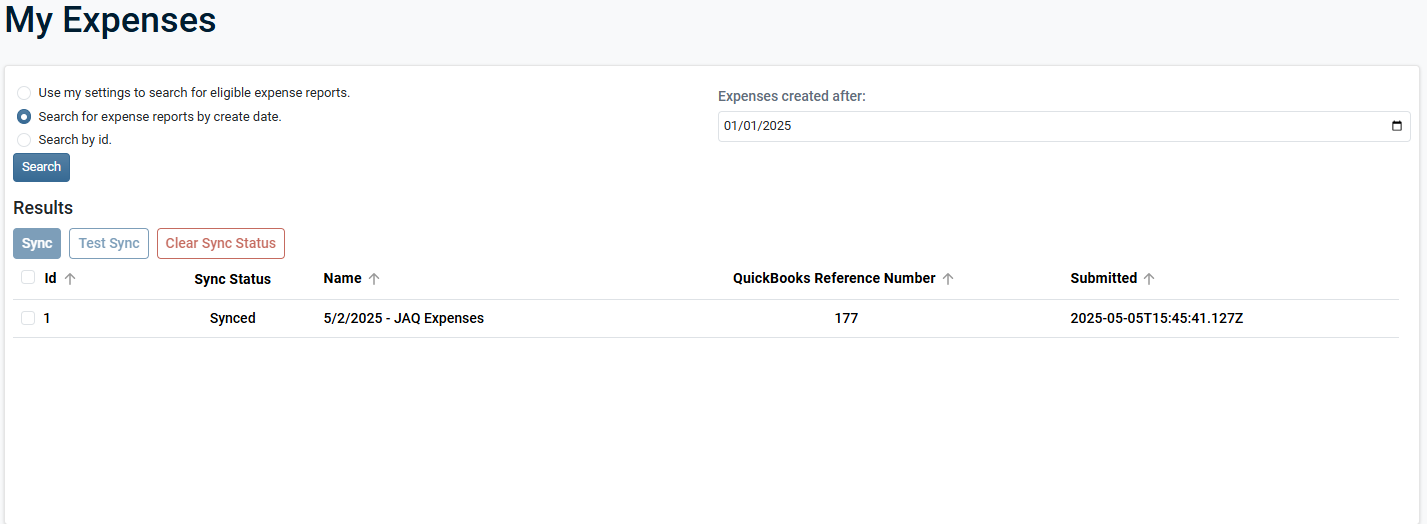Click the sort arrow next to Name

point(374,279)
